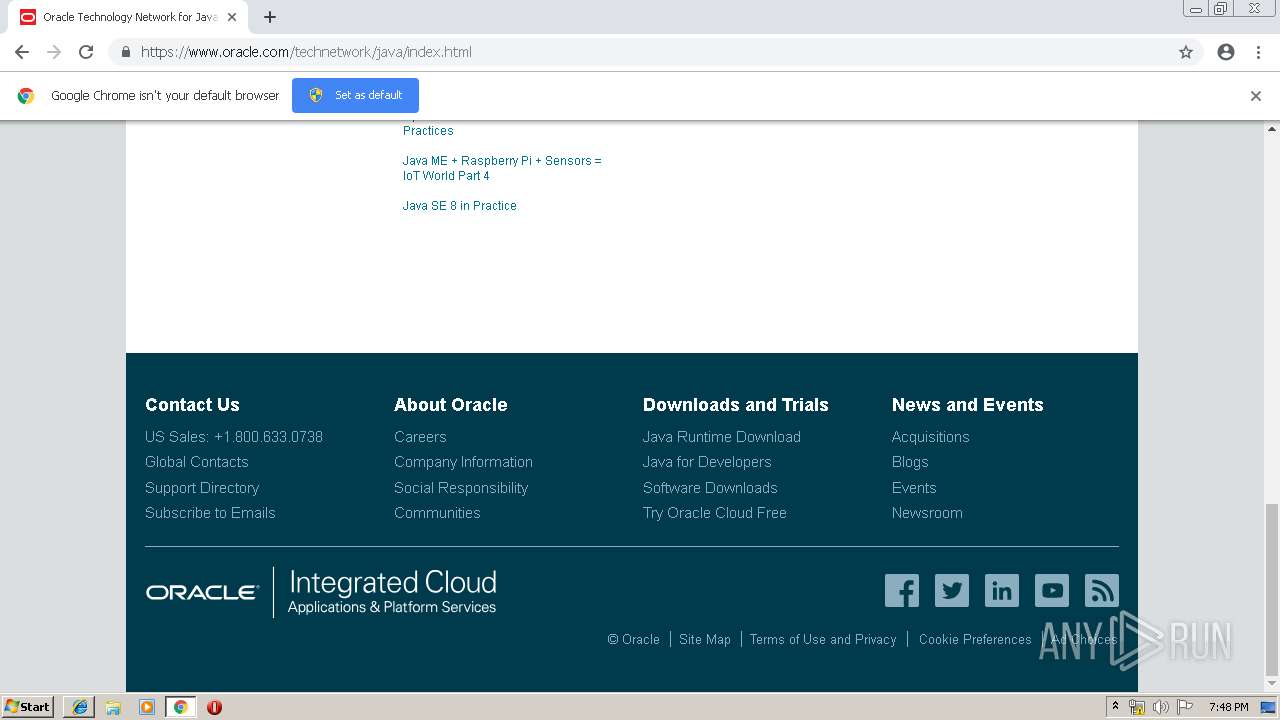Viewport: 1280px width, 720px height.
Task: Open the Blogs link
Action: (910, 462)
